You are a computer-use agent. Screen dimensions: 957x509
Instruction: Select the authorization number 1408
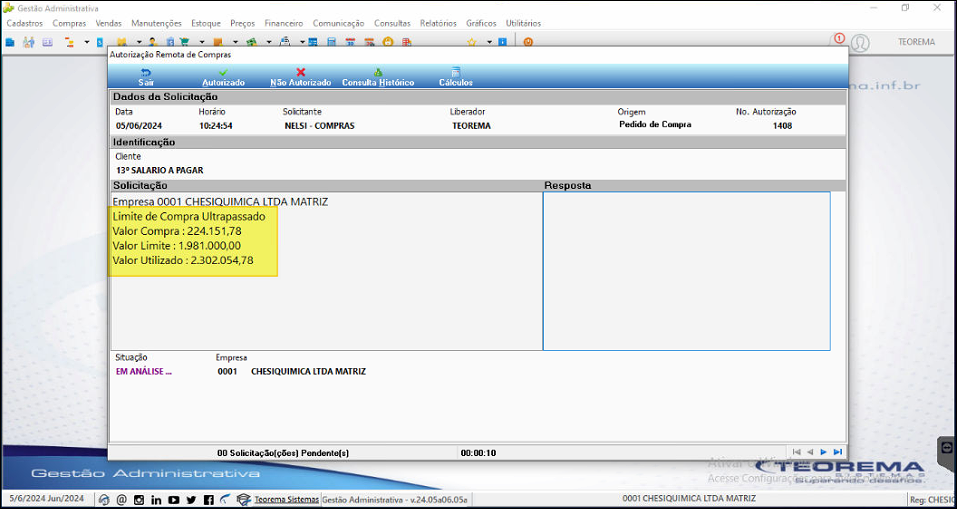coord(782,126)
